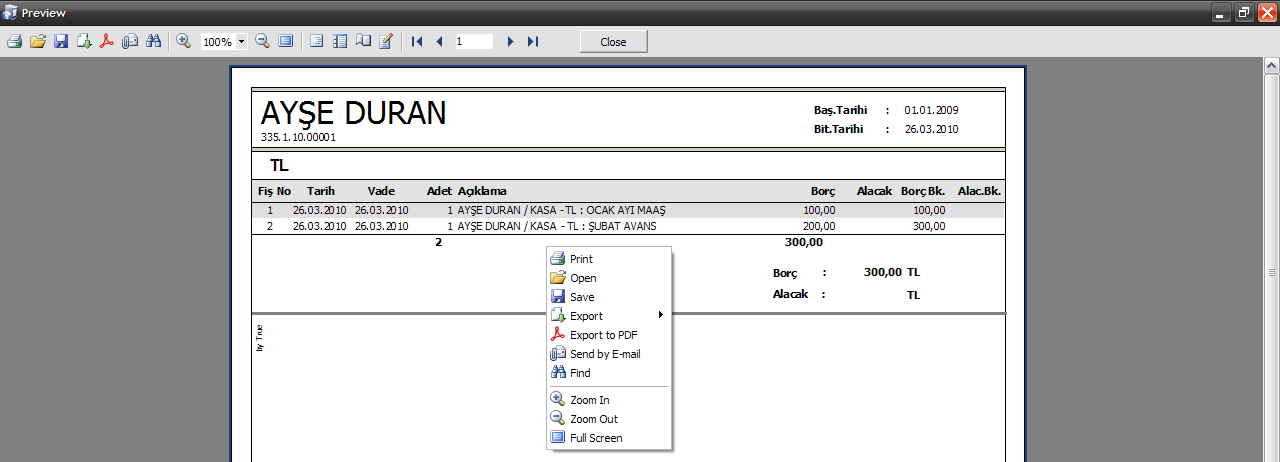Choose Send by E-mail in context menu

(x=605, y=354)
